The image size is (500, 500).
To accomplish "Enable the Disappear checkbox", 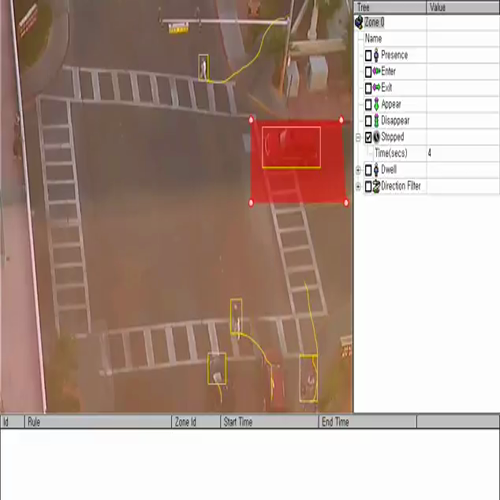I will pos(368,121).
